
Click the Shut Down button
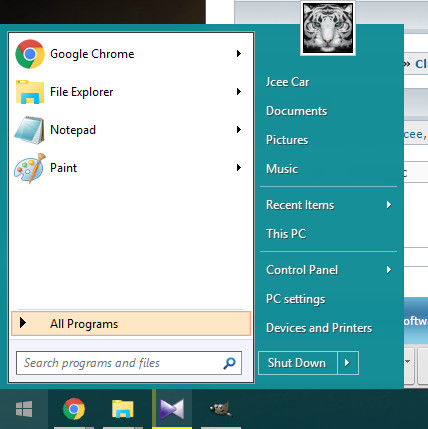click(297, 363)
